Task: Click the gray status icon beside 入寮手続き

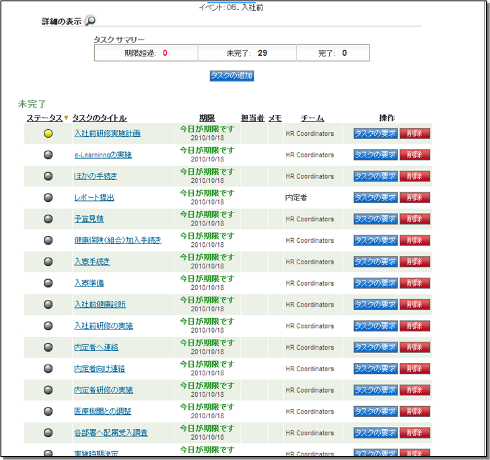Action: tap(48, 262)
